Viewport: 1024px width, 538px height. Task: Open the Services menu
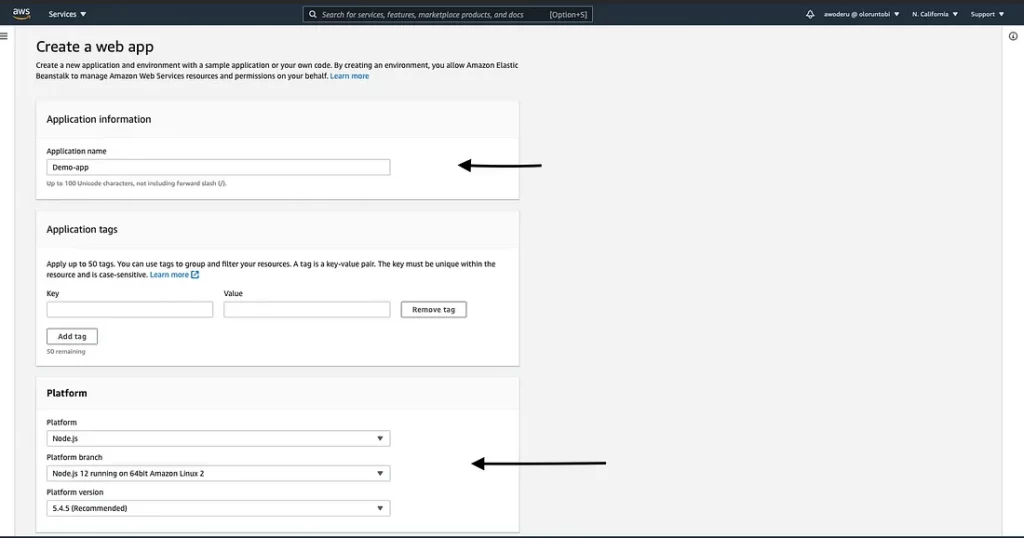coord(68,15)
